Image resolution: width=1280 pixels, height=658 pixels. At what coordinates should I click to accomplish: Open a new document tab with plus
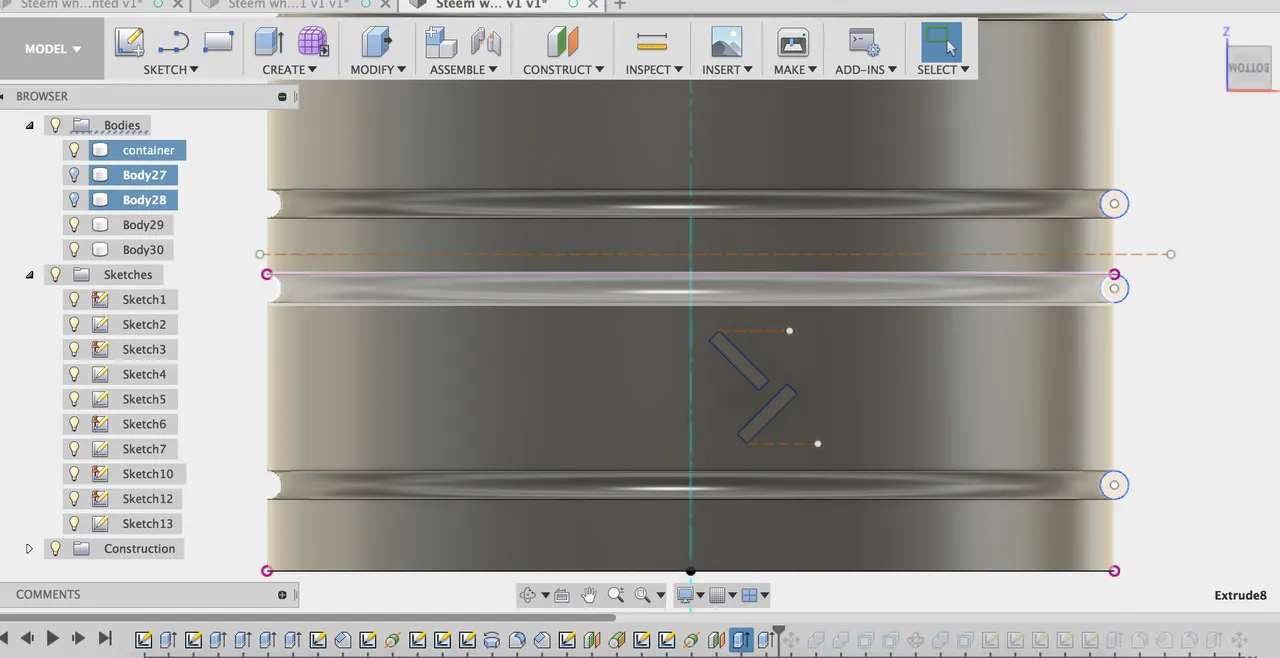tap(619, 5)
